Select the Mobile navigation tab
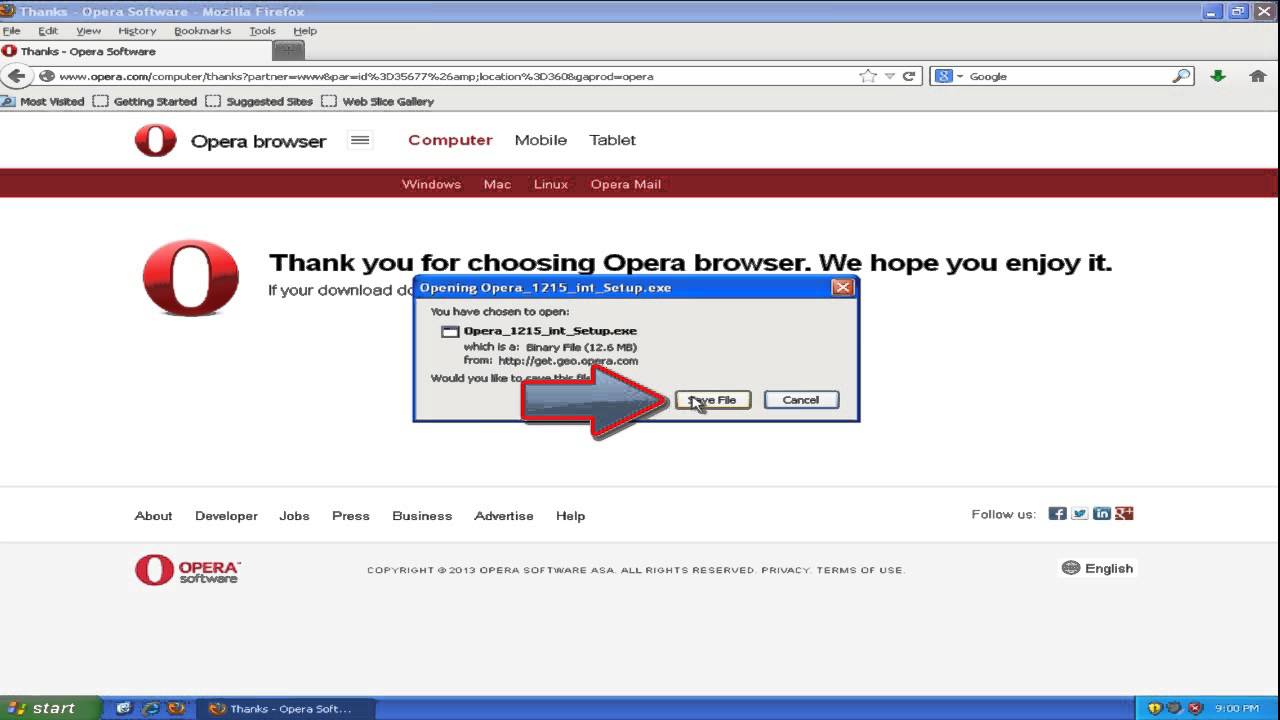Viewport: 1280px width, 720px height. click(x=541, y=140)
